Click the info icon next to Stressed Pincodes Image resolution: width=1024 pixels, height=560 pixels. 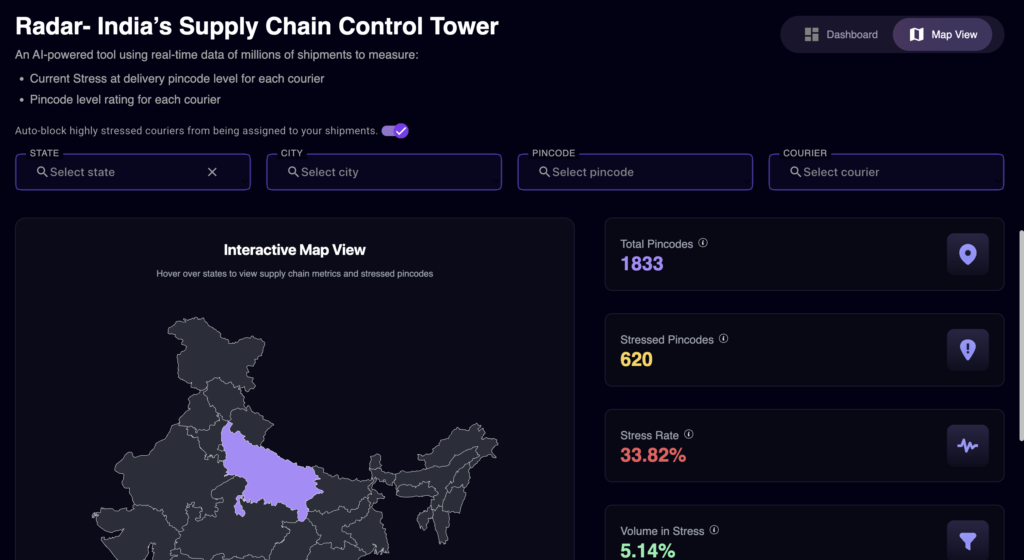(x=723, y=339)
